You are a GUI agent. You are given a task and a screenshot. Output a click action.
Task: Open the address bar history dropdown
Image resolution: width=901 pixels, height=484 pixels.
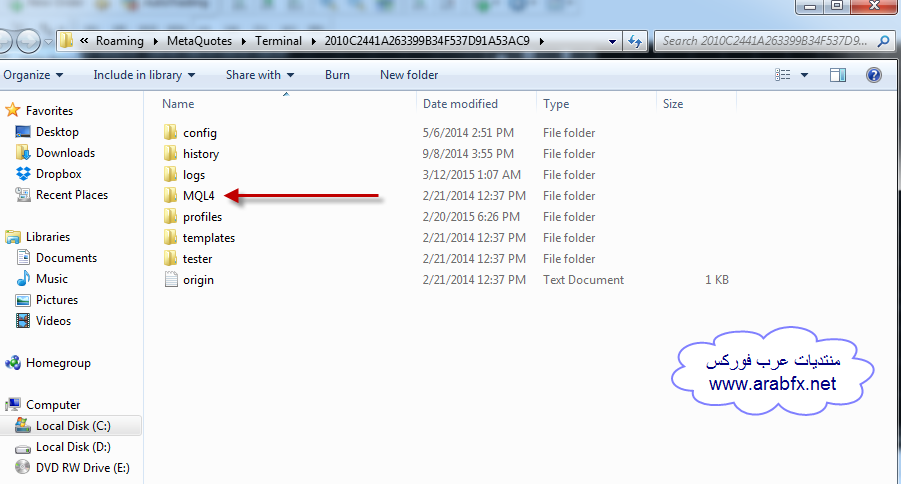point(612,41)
